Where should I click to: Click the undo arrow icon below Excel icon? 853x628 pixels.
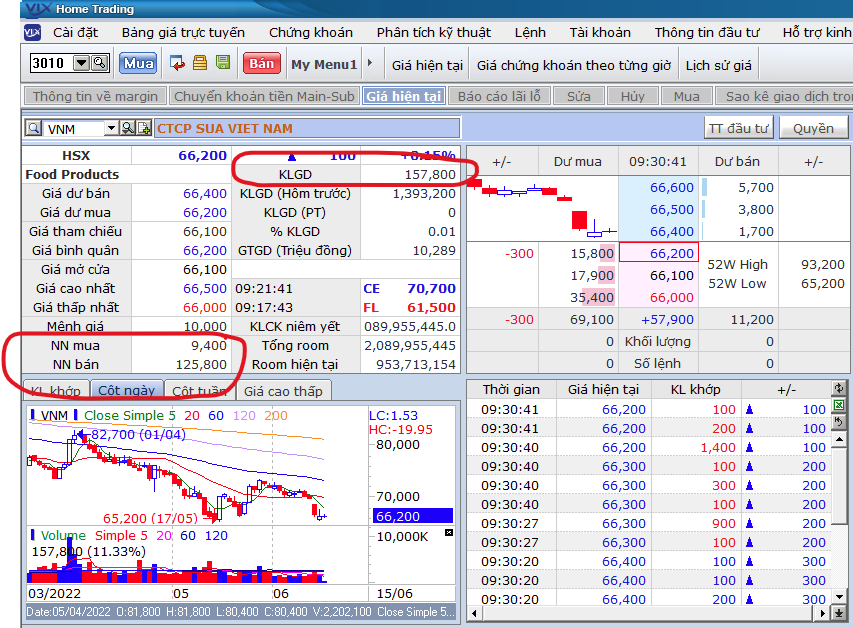[839, 422]
